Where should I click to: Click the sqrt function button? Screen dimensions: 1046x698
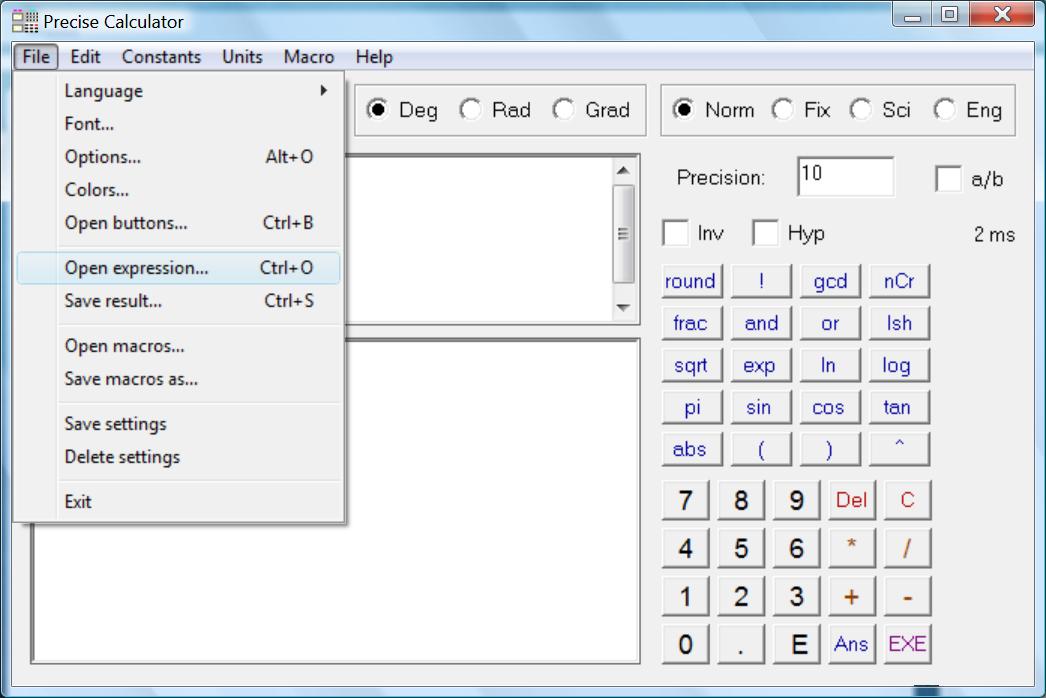pyautogui.click(x=690, y=366)
